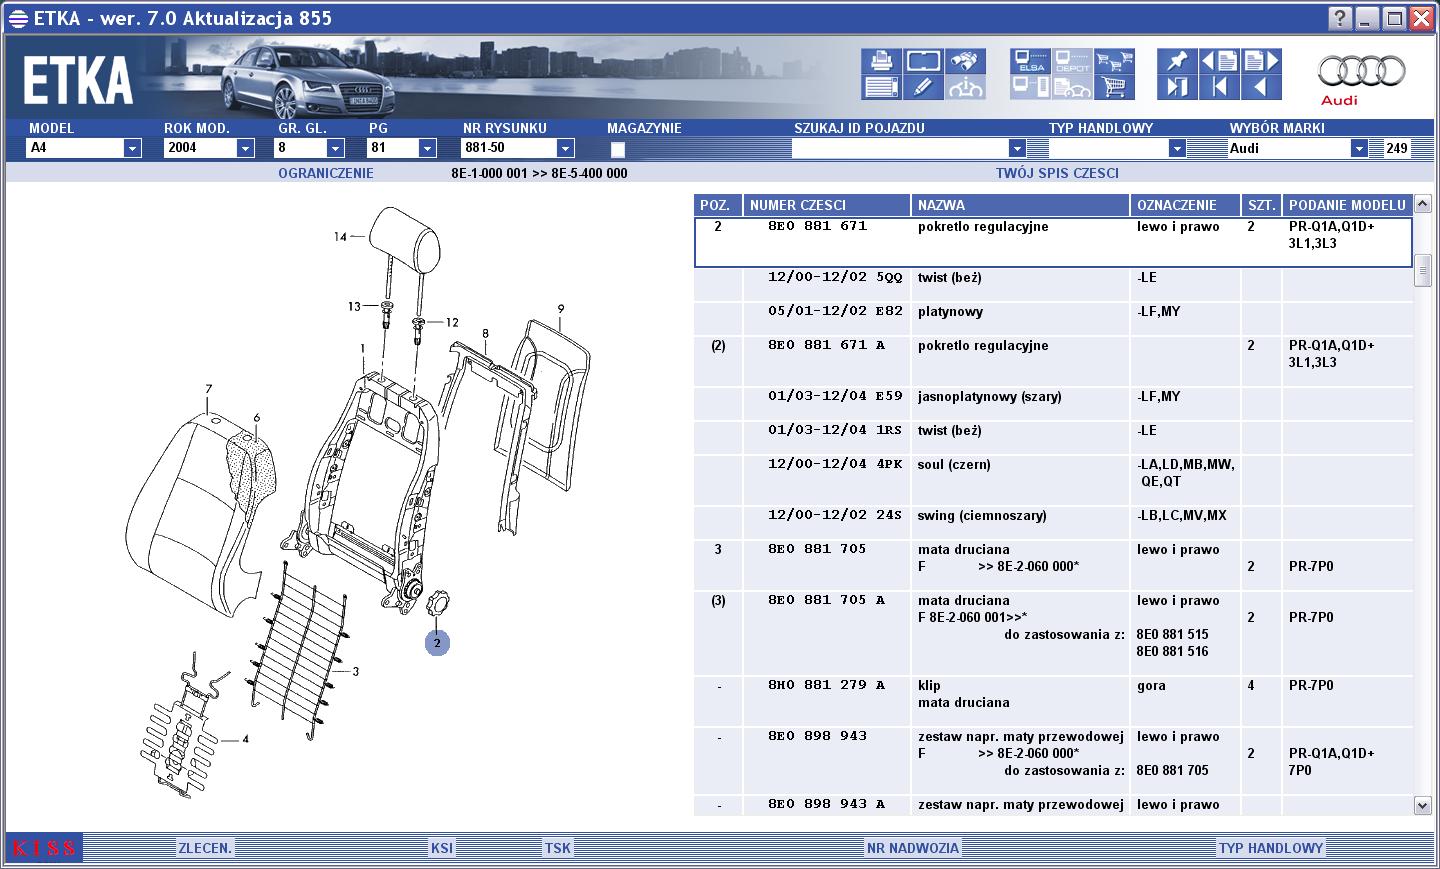The width and height of the screenshot is (1440, 869).
Task: Open the DEPOT icon
Action: pyautogui.click(x=1072, y=61)
